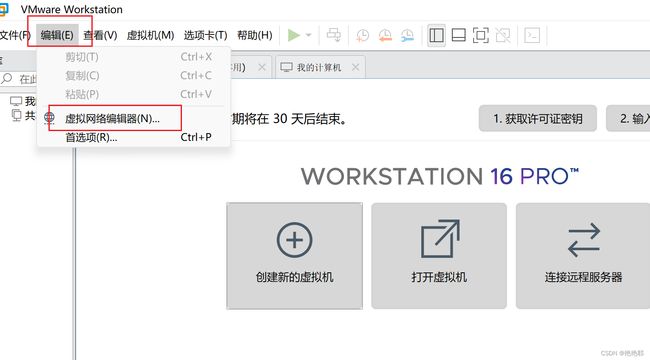Click the revert to snapshot icon
650x360 pixels.
click(385, 36)
